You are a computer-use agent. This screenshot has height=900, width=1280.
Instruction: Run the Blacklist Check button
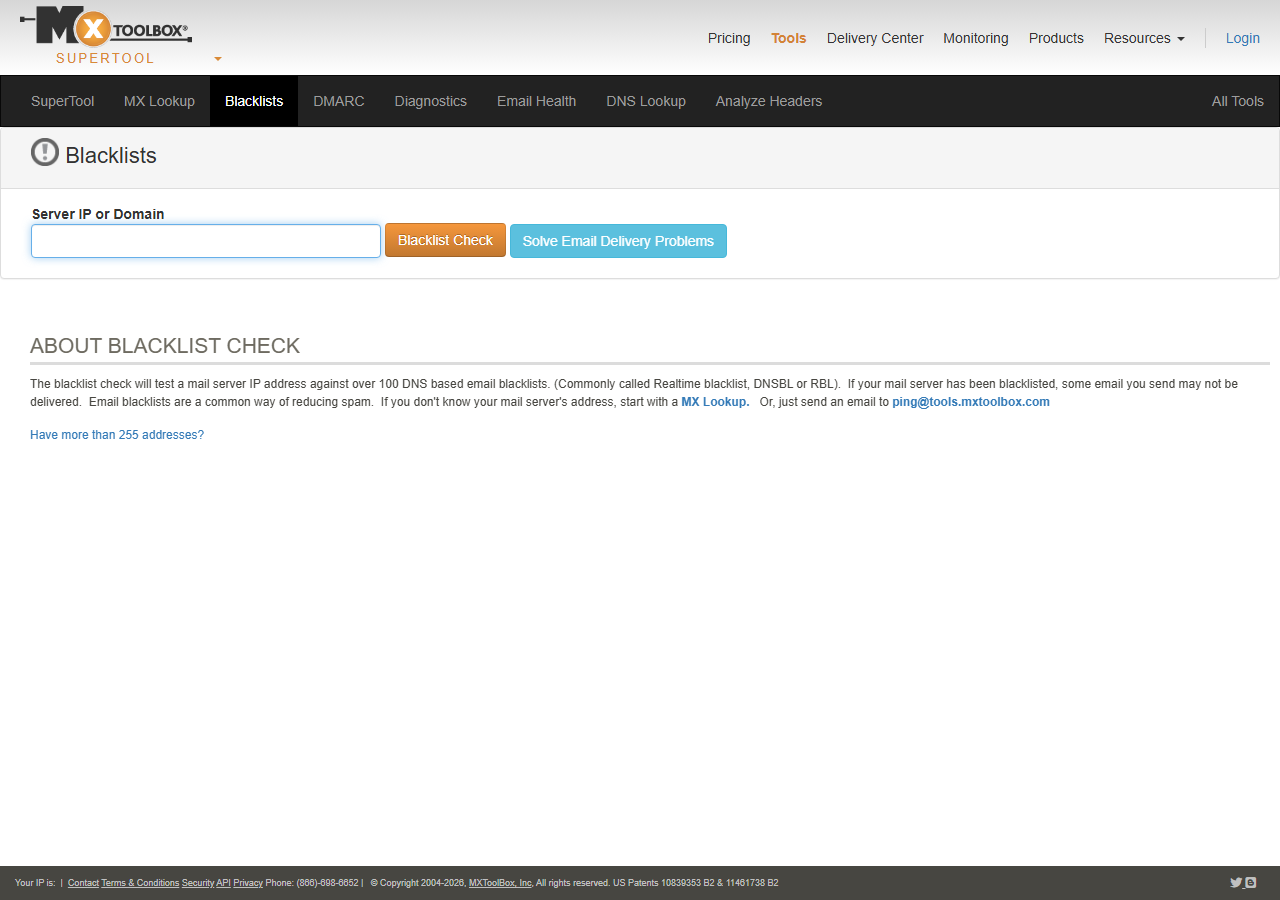pos(445,240)
